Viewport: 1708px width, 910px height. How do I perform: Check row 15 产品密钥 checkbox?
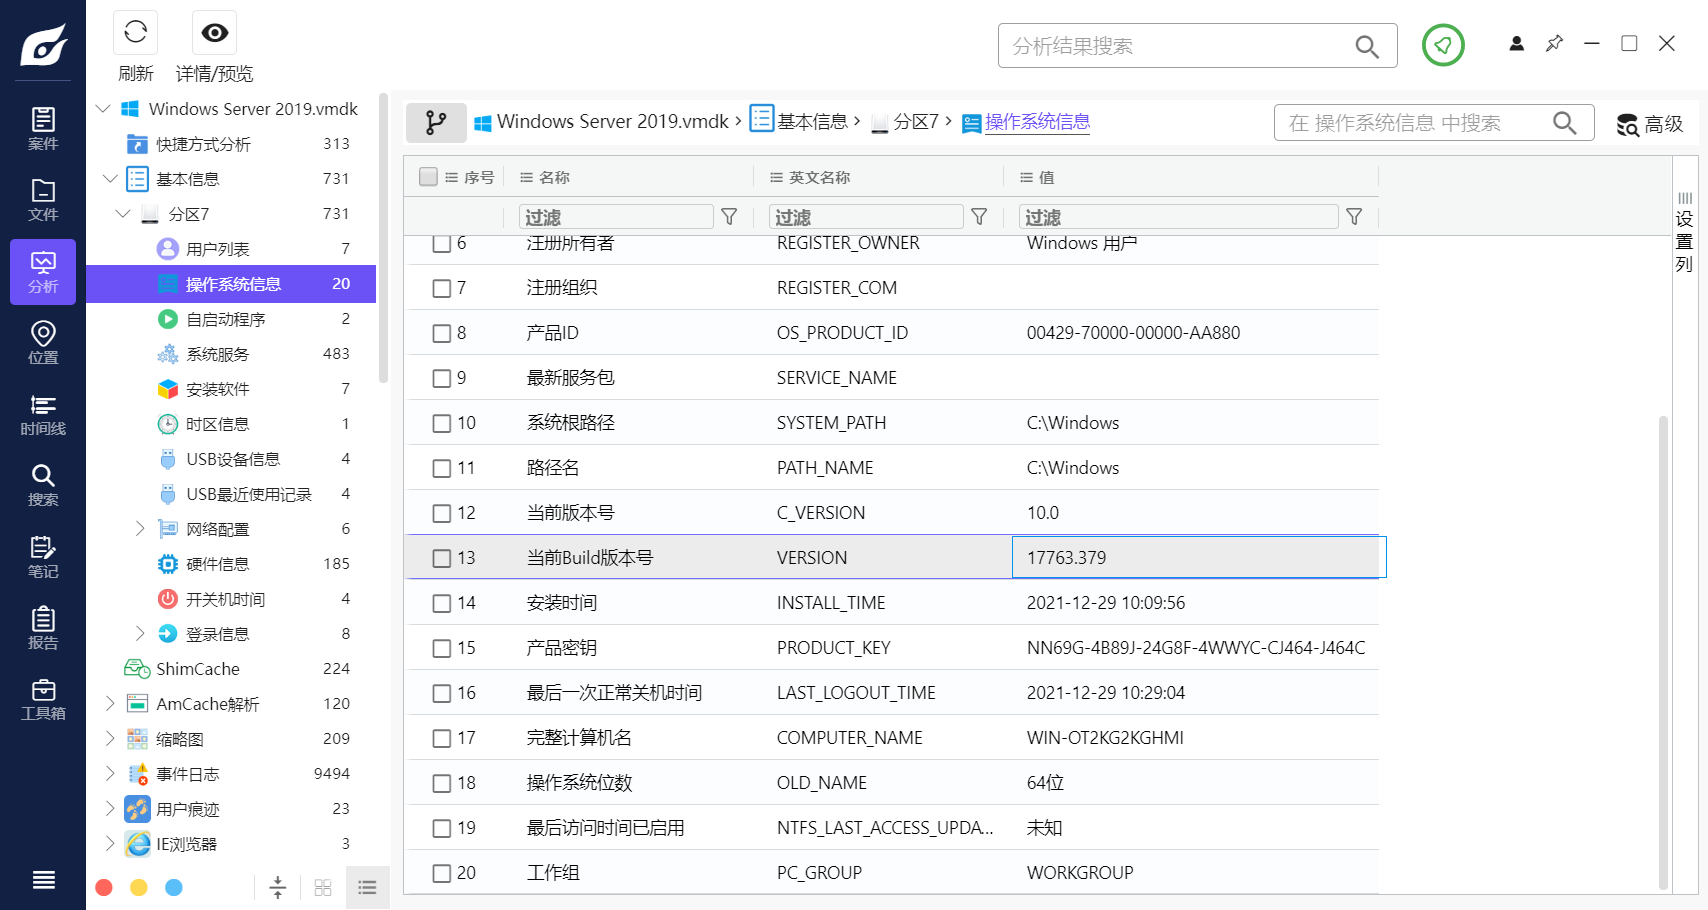tap(441, 648)
